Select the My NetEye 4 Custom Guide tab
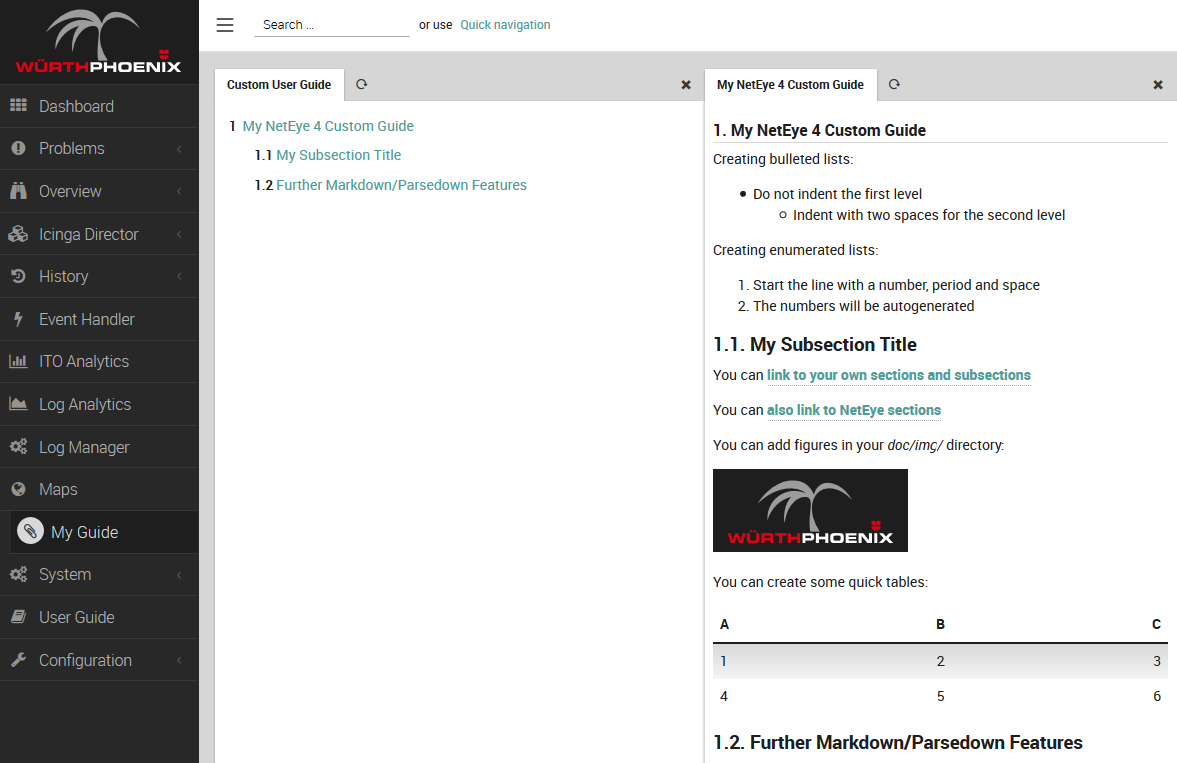This screenshot has width=1177, height=763. click(x=790, y=85)
